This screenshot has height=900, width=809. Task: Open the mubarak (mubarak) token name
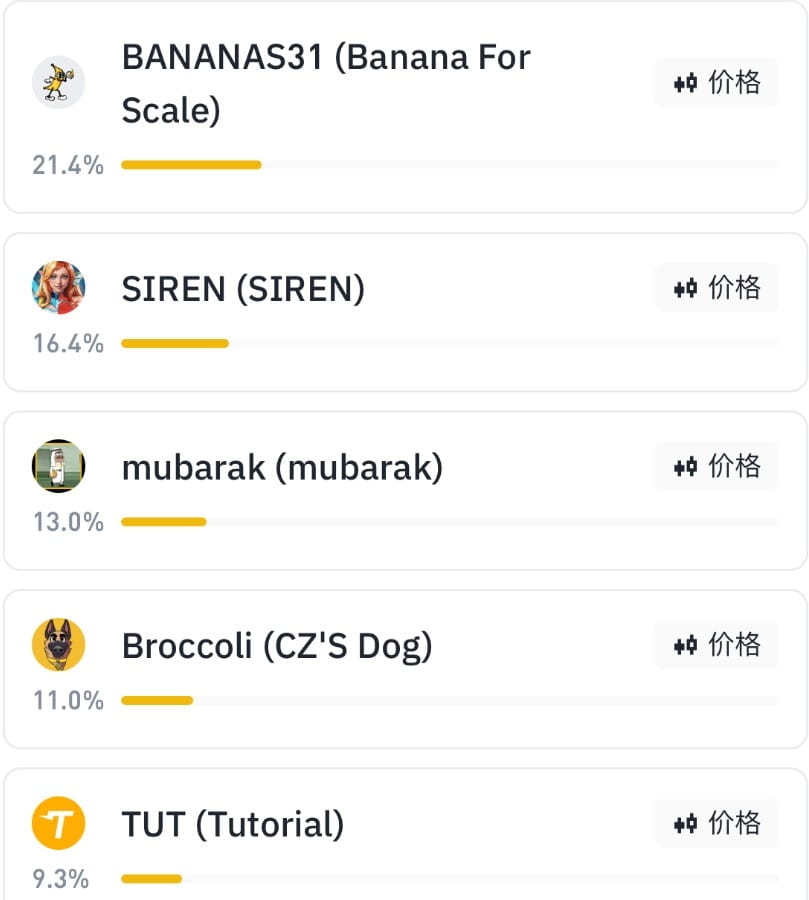coord(282,467)
